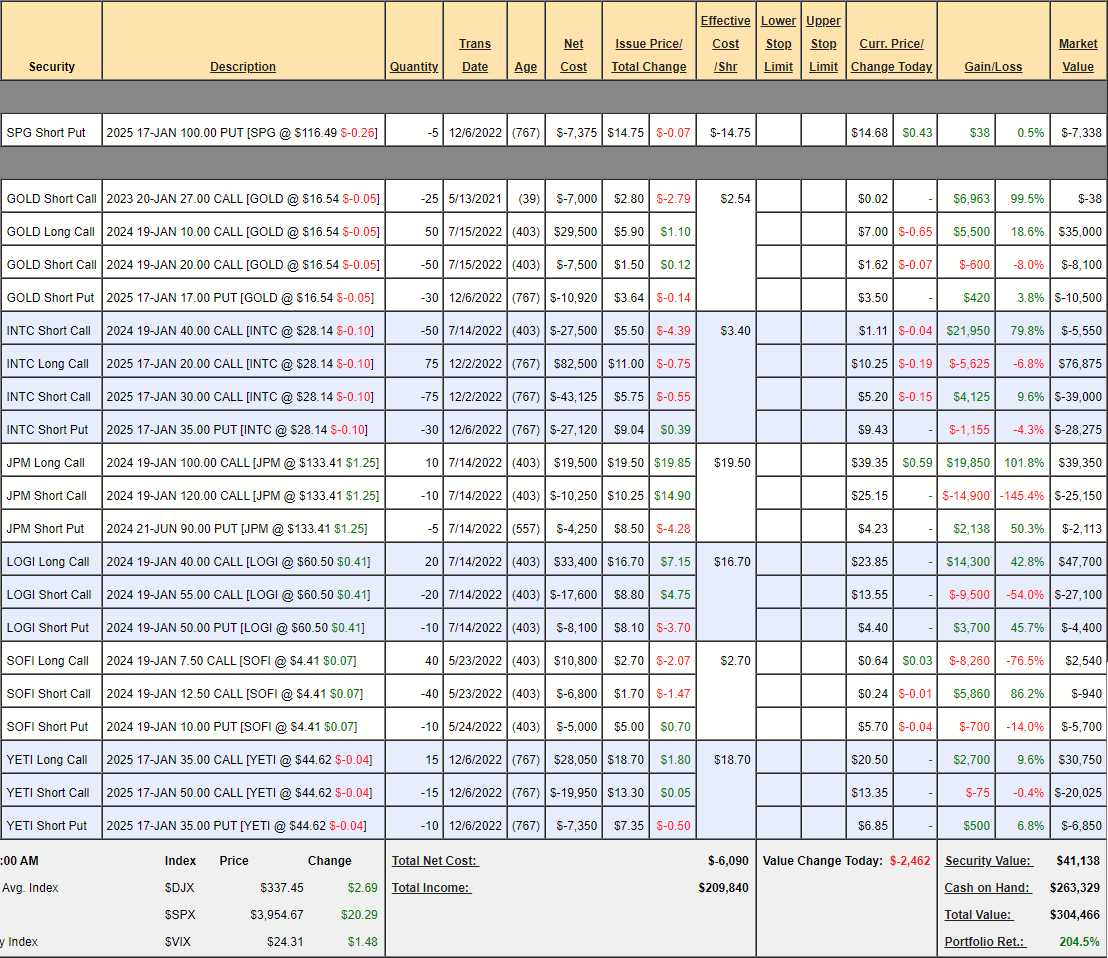
Task: Select the SPG Short Put security cell
Action: [x=46, y=133]
